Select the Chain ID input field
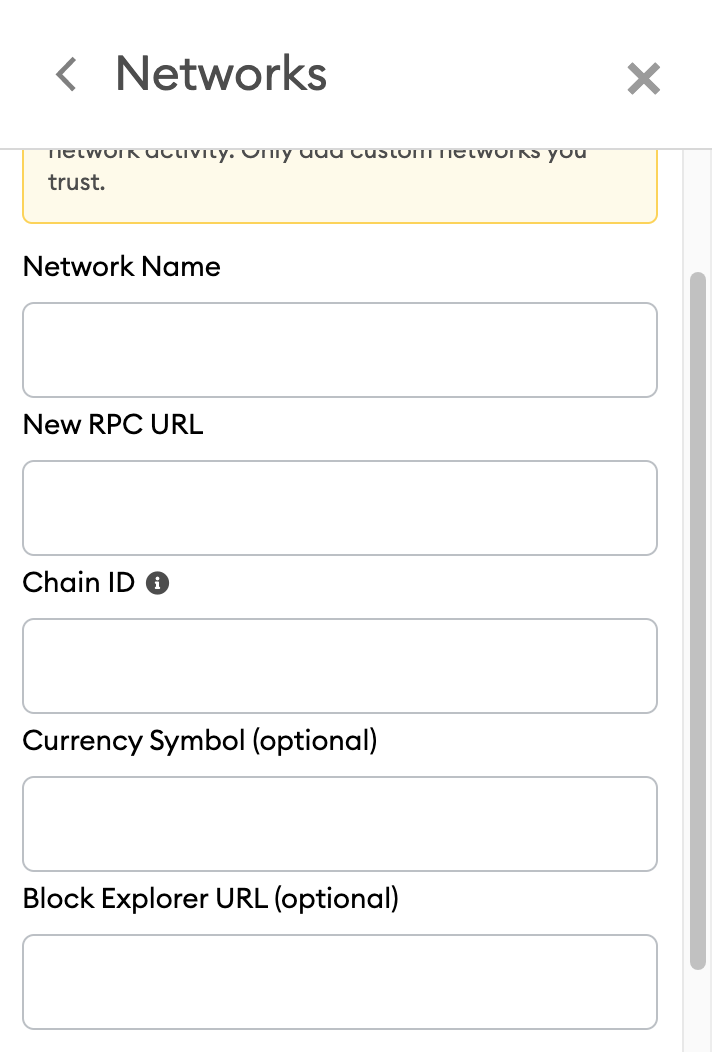This screenshot has height=1052, width=712. click(x=339, y=666)
